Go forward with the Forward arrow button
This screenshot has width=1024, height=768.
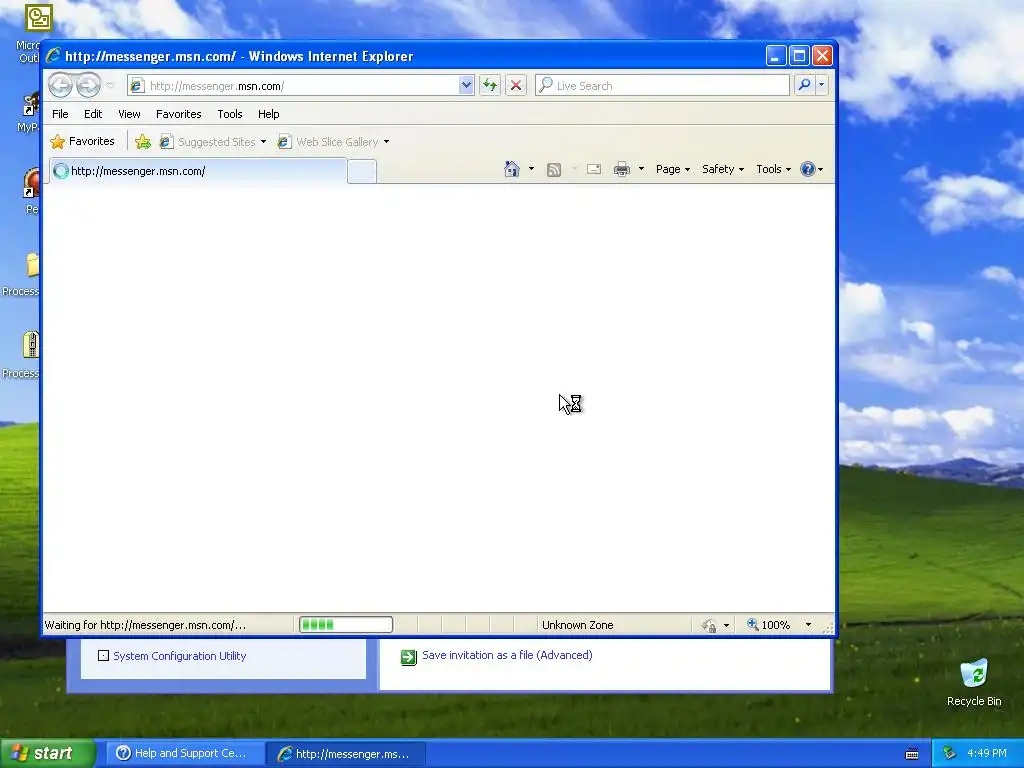[88, 85]
